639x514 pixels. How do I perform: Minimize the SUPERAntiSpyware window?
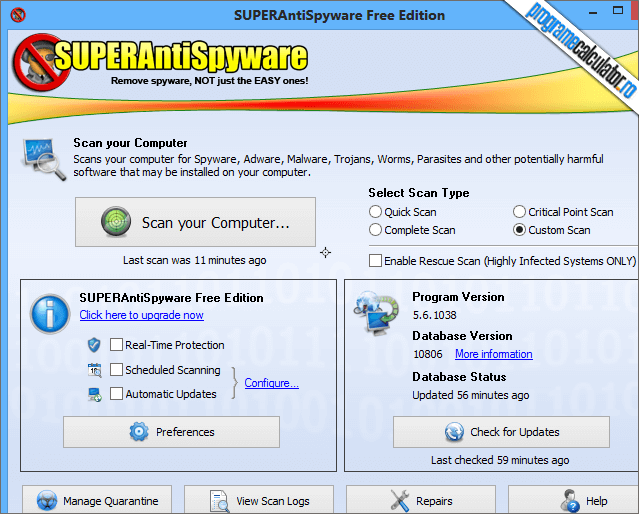point(593,12)
